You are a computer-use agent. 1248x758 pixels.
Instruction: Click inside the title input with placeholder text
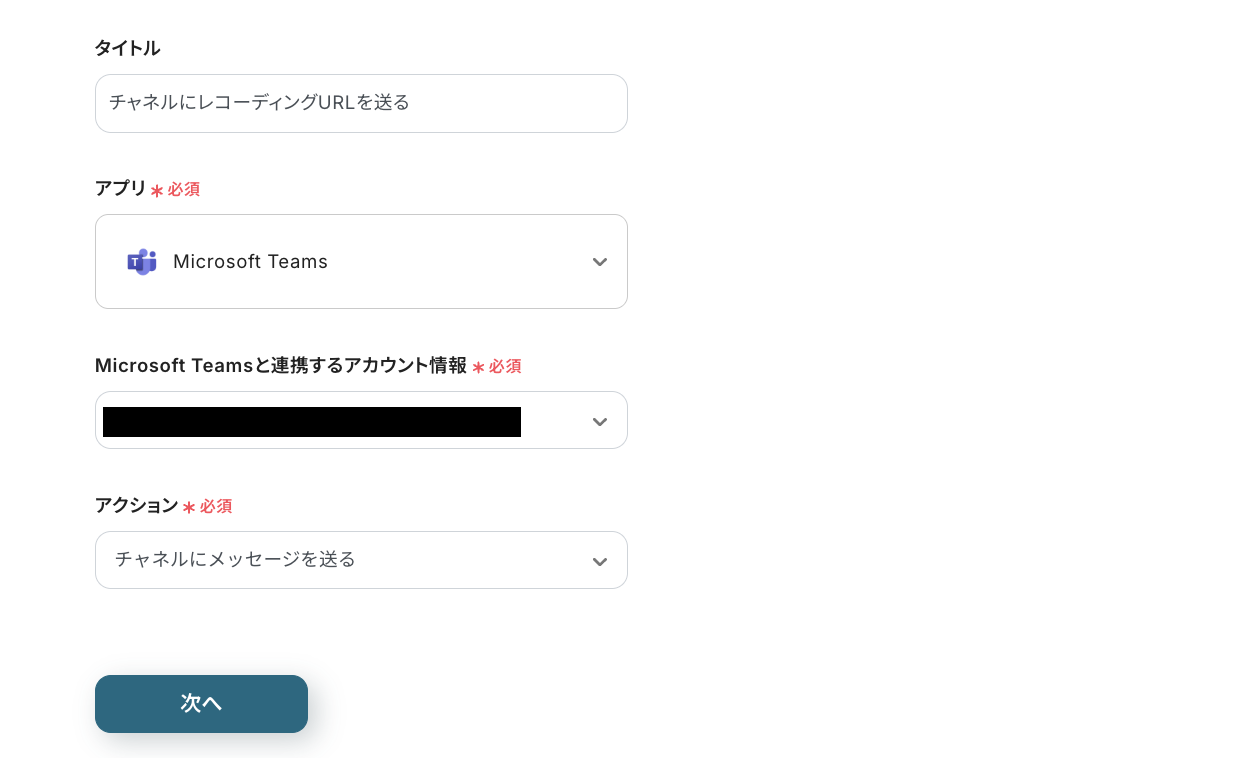click(x=361, y=103)
